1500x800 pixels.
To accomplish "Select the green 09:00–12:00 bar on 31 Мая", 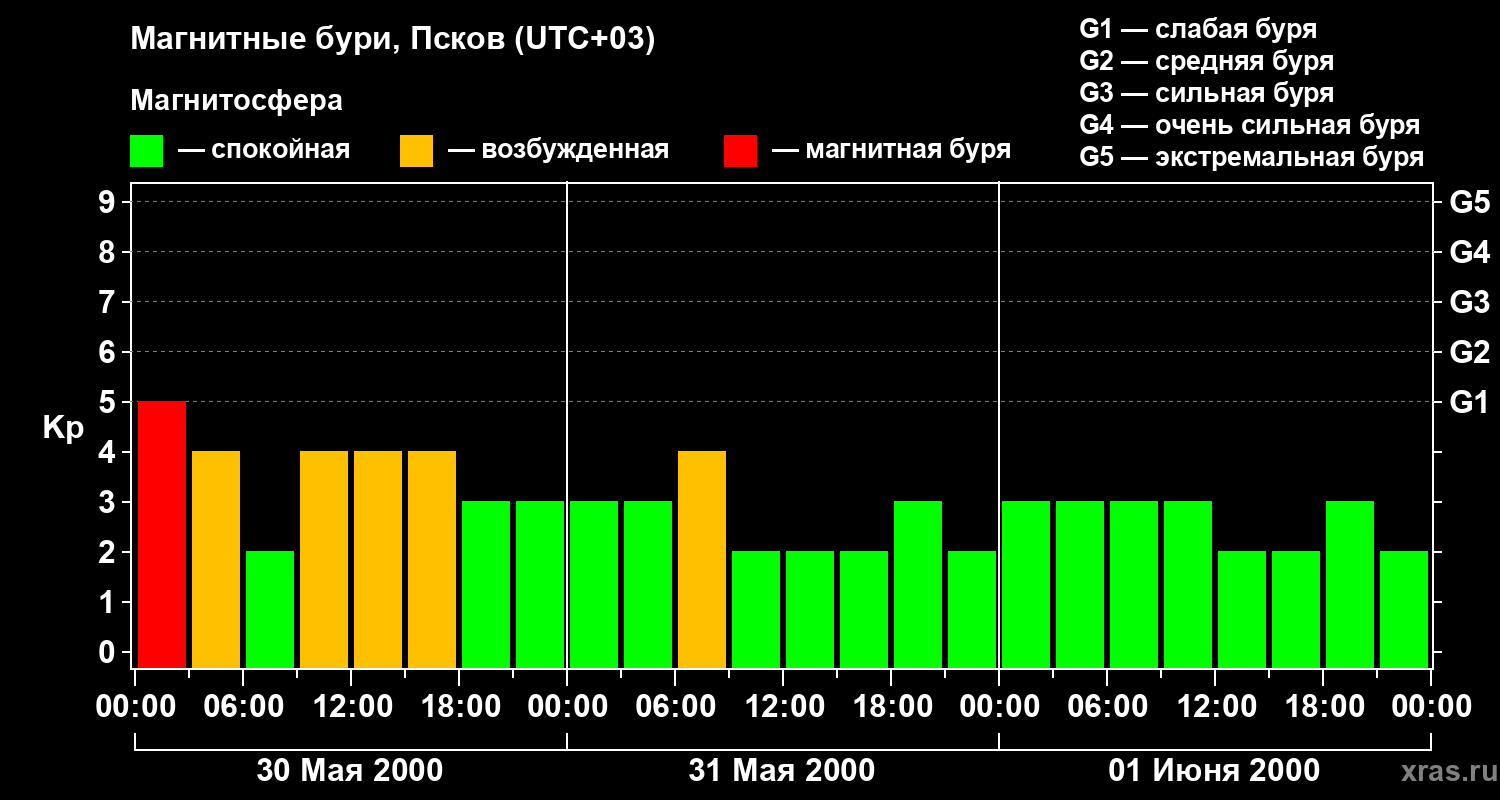I will pos(756,609).
